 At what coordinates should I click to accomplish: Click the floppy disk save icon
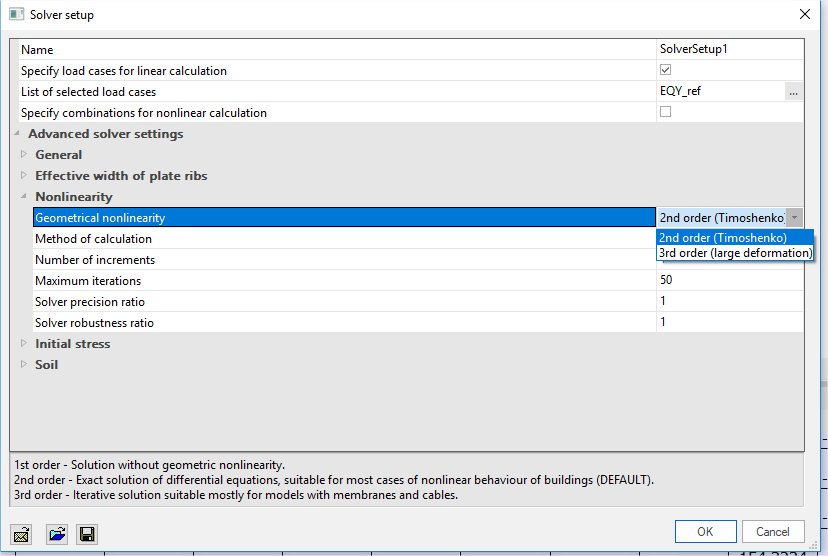[86, 534]
